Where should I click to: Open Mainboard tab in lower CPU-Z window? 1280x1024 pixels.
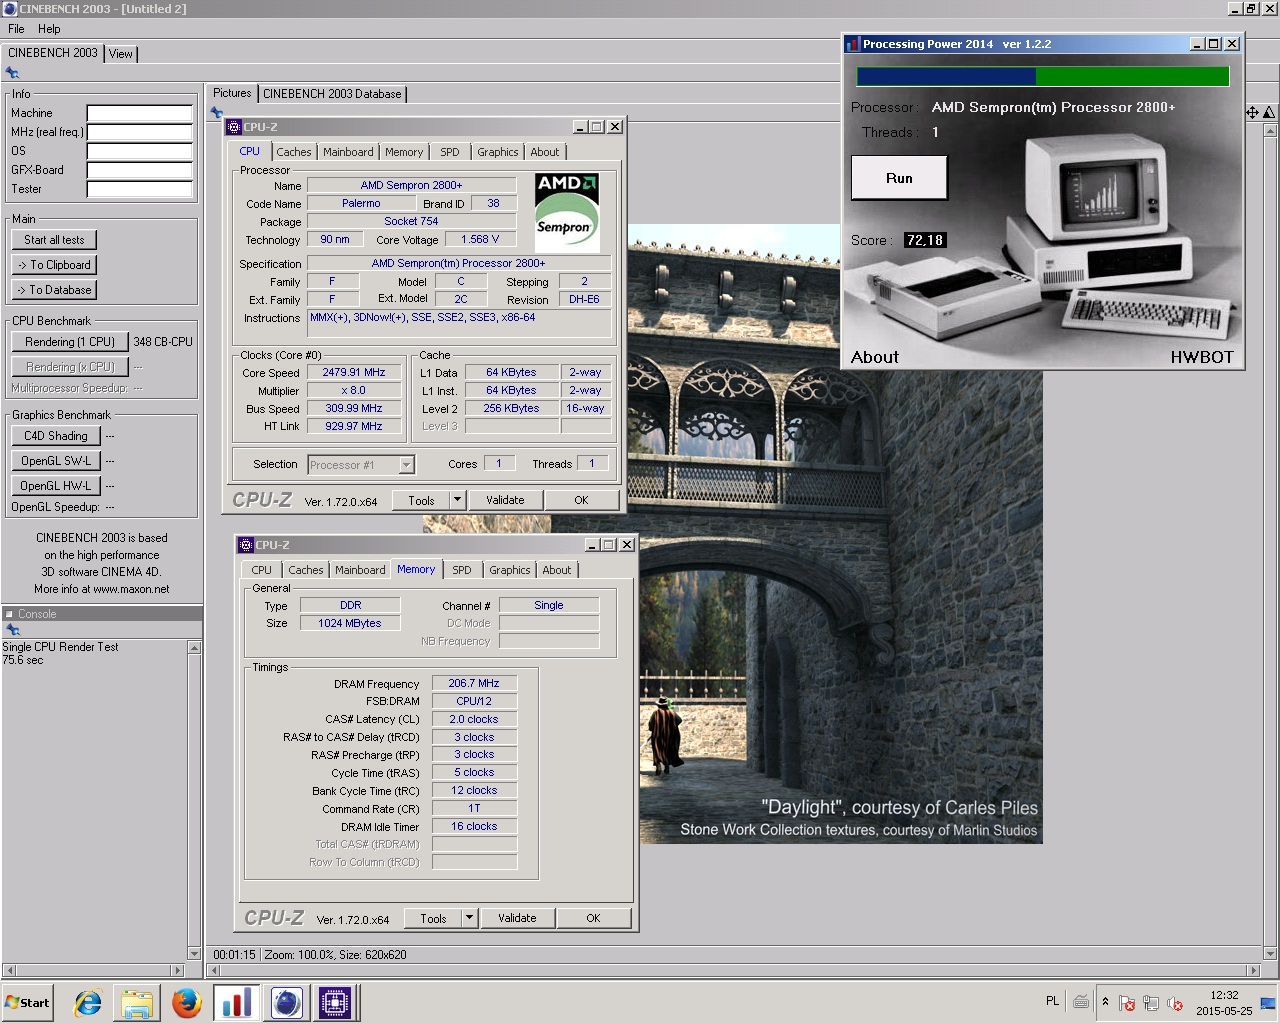(x=360, y=570)
